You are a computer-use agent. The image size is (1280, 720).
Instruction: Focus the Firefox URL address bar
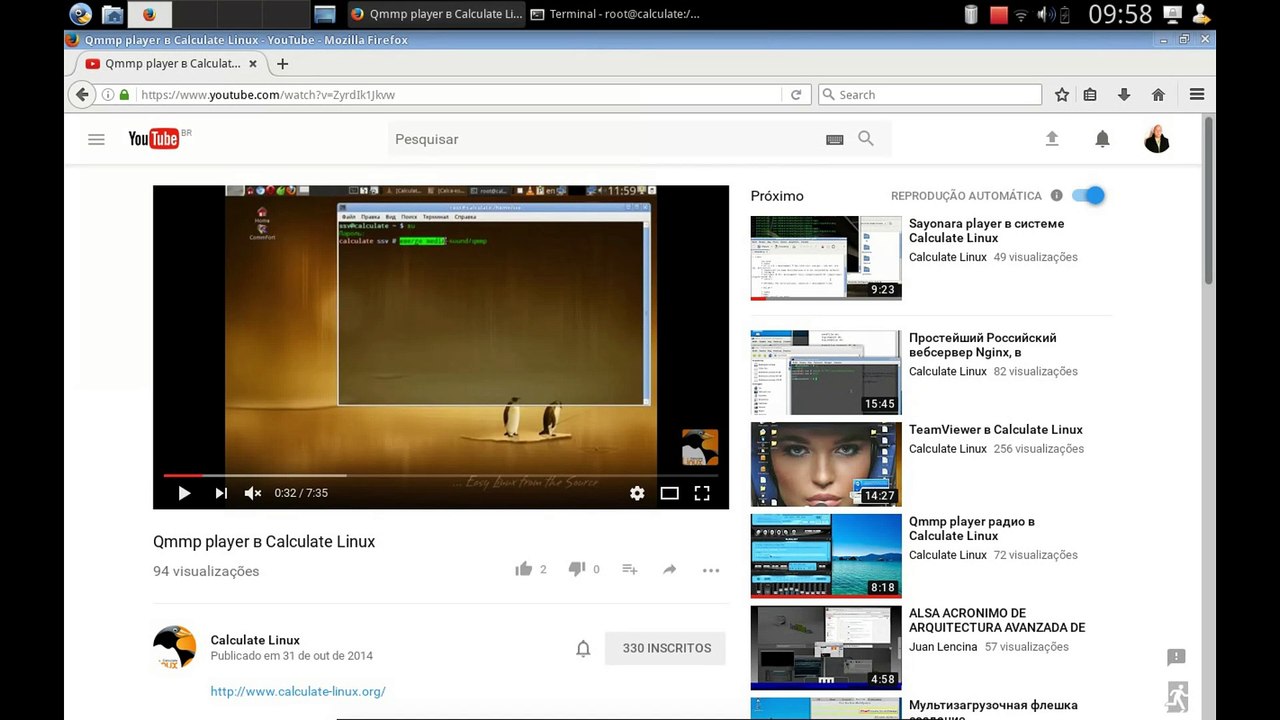460,95
